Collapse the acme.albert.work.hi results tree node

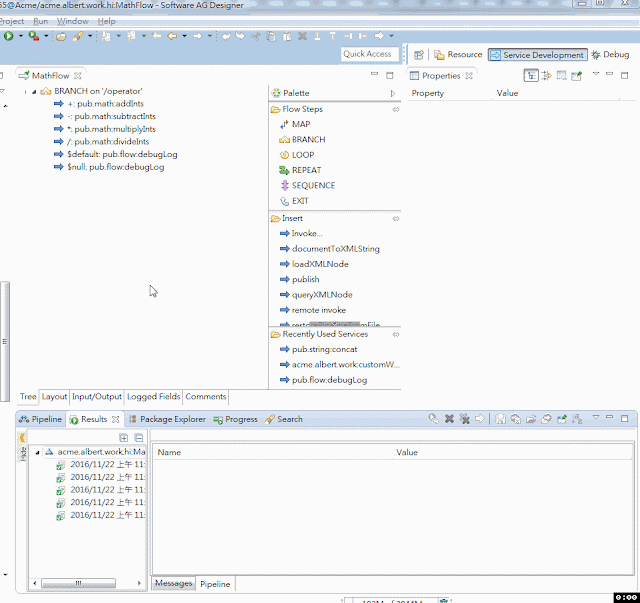(x=37, y=452)
